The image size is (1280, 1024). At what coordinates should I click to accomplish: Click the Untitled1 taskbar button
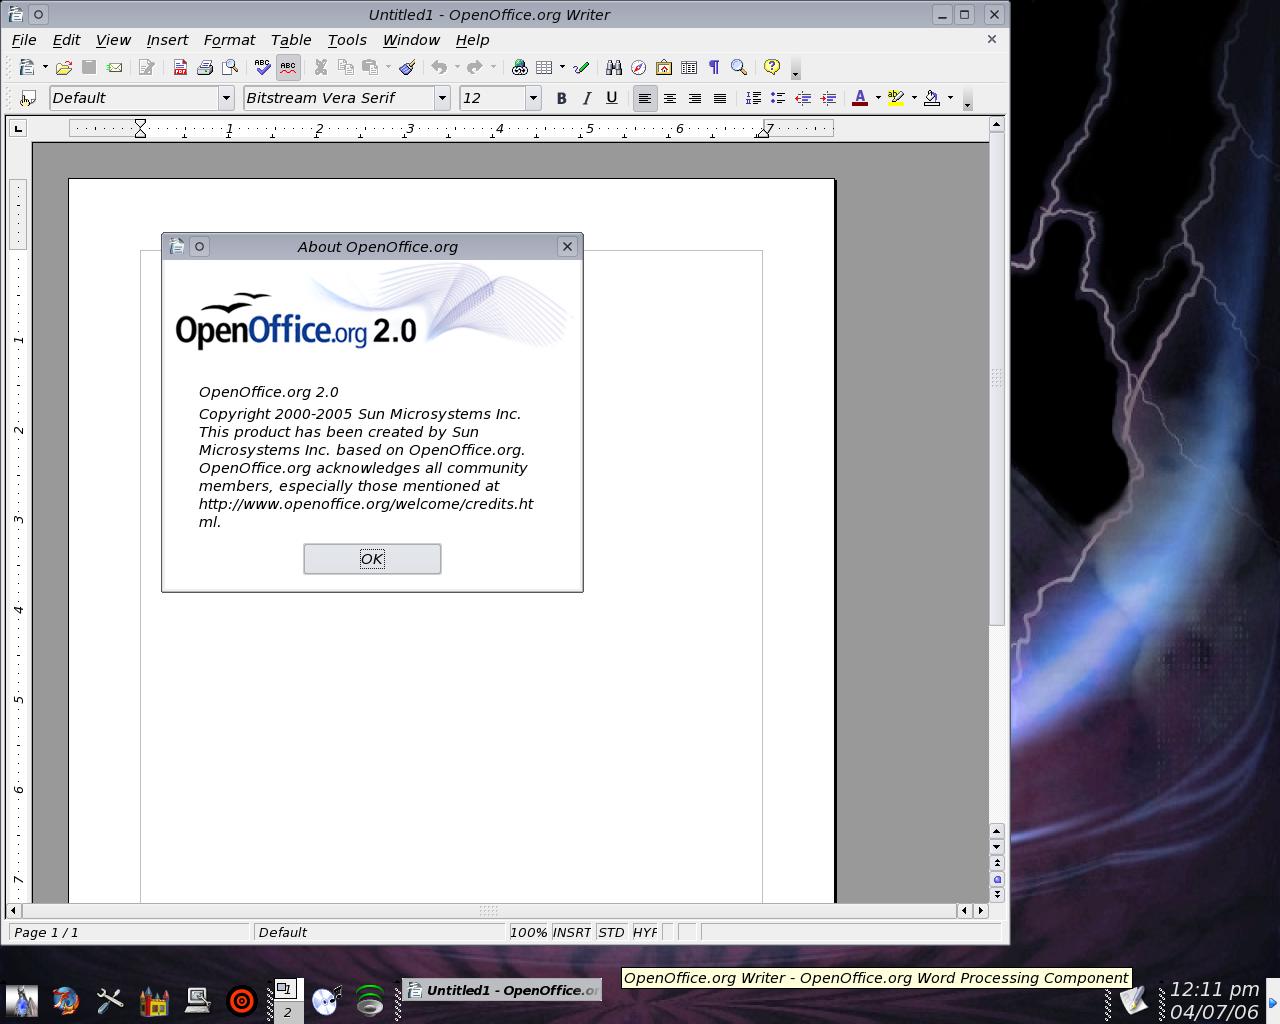point(502,991)
